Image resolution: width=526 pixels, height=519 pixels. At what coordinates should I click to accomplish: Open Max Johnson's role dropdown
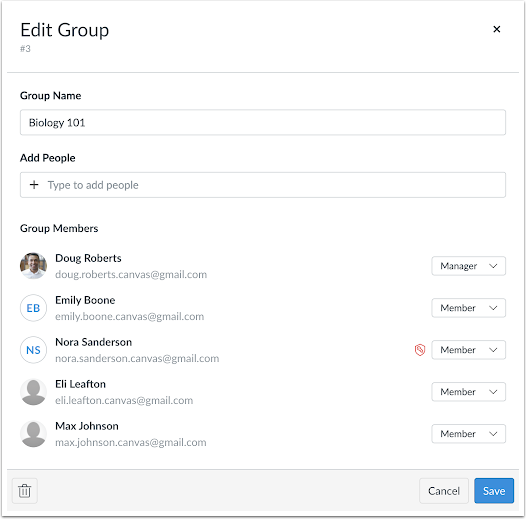tap(468, 434)
